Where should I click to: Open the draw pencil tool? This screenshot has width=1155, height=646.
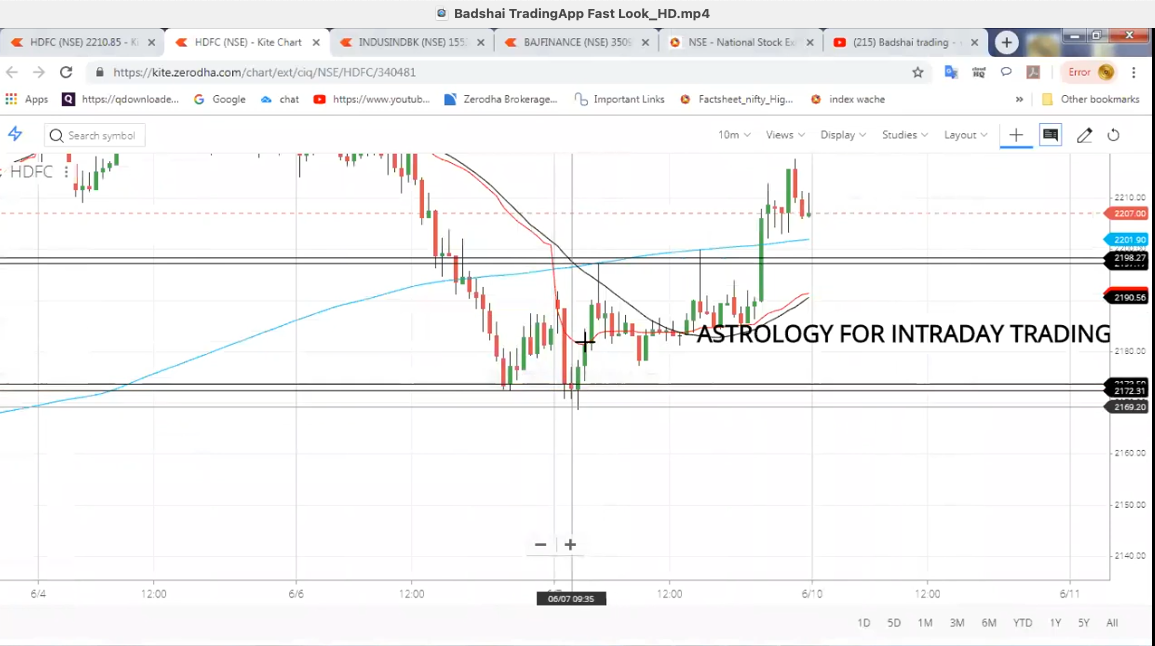click(x=1084, y=135)
